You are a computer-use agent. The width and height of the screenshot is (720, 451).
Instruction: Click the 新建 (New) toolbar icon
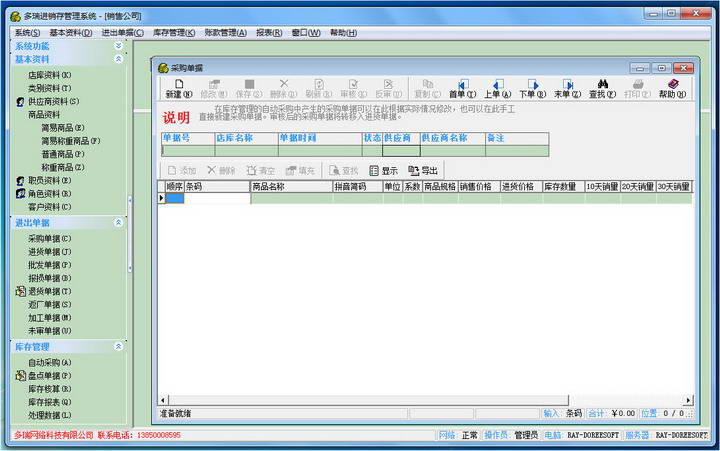(179, 84)
